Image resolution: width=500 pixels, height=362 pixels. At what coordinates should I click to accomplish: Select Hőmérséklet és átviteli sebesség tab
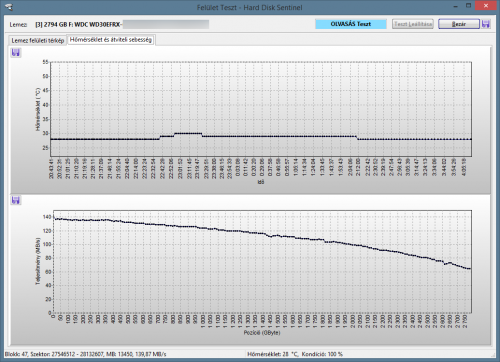click(x=111, y=39)
